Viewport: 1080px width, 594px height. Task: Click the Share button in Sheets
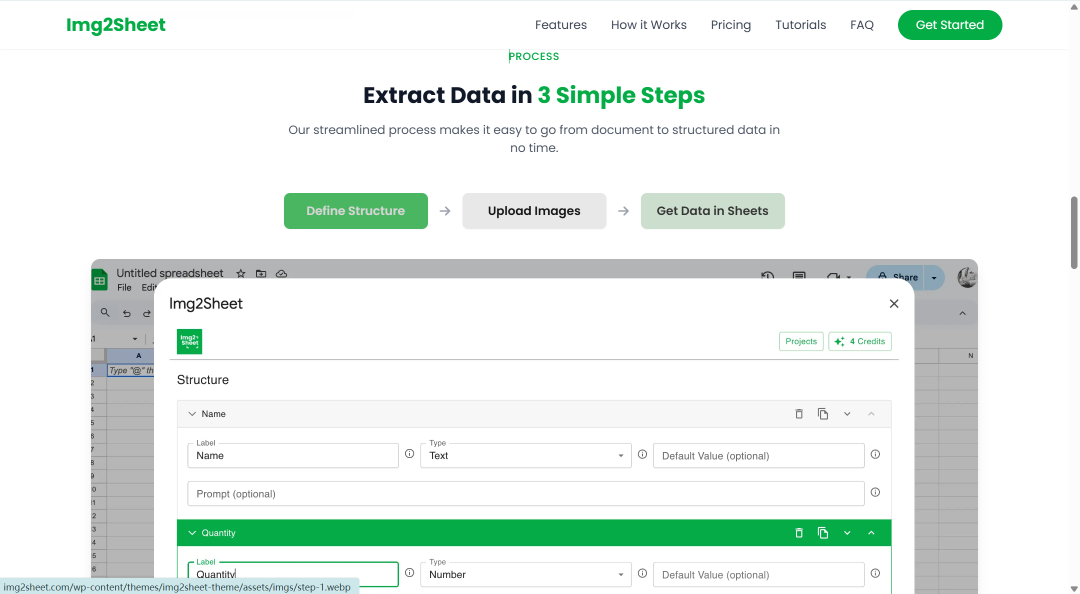click(897, 277)
